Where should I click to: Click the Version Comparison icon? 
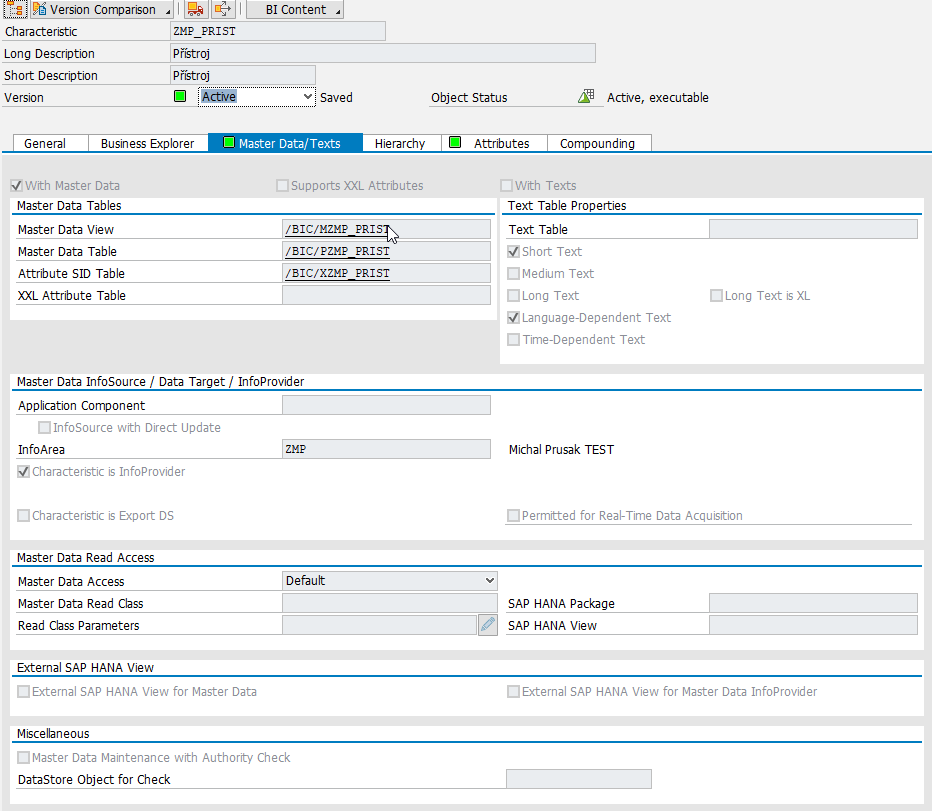tap(40, 10)
